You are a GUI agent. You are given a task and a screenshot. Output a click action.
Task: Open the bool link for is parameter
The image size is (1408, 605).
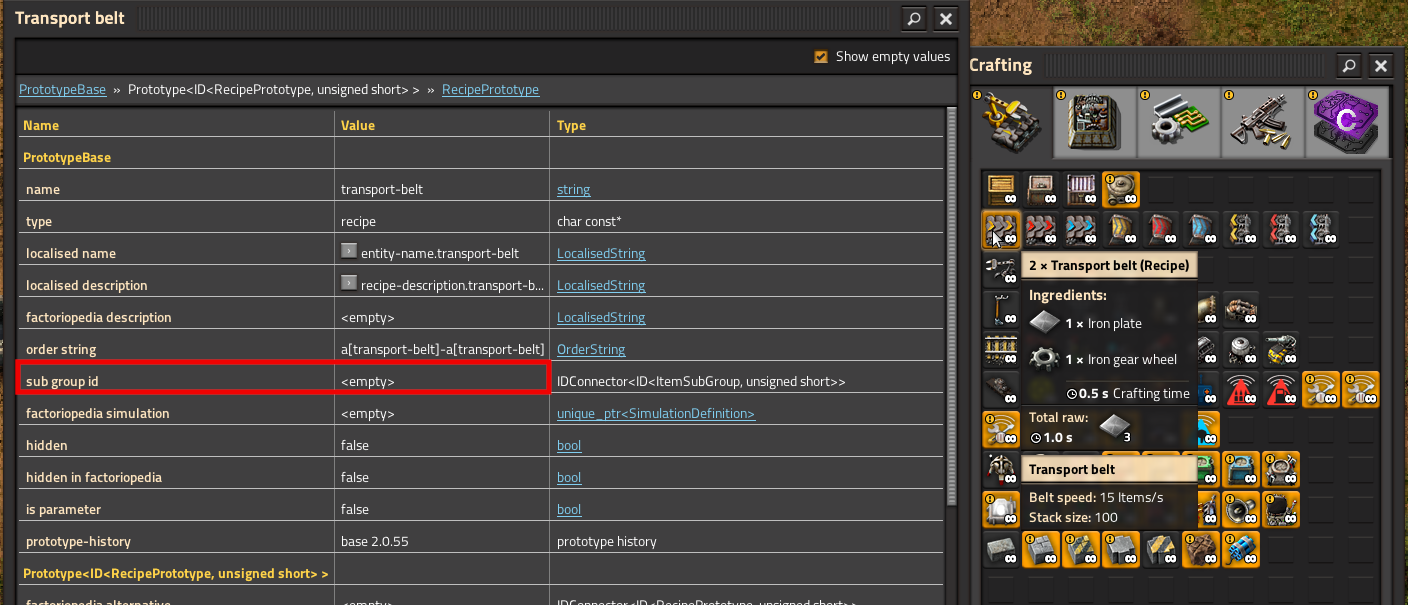[569, 510]
